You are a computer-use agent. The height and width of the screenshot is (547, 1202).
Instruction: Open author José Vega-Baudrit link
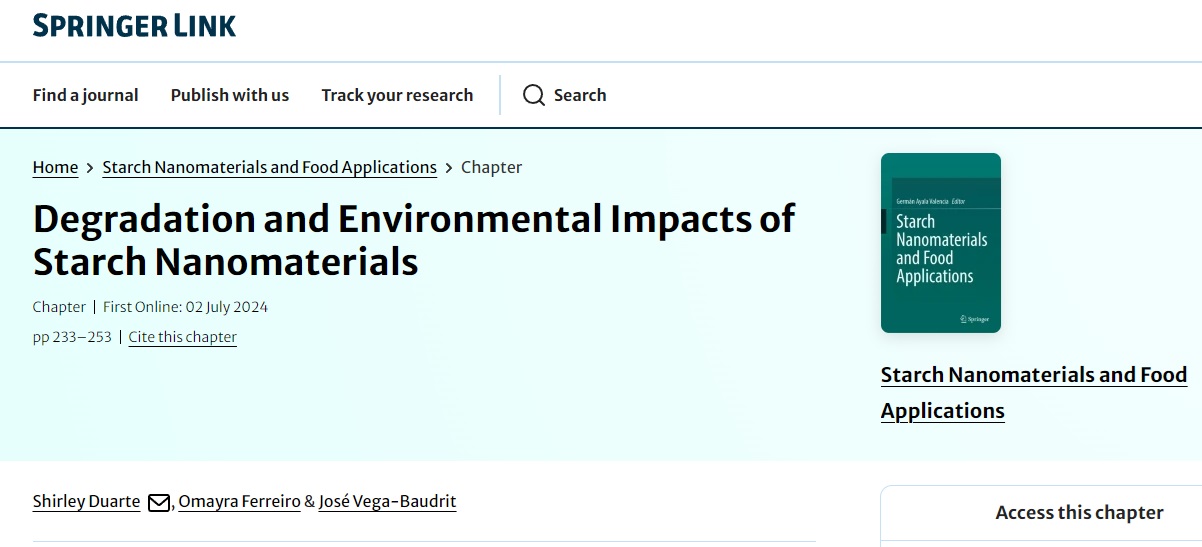tap(387, 501)
